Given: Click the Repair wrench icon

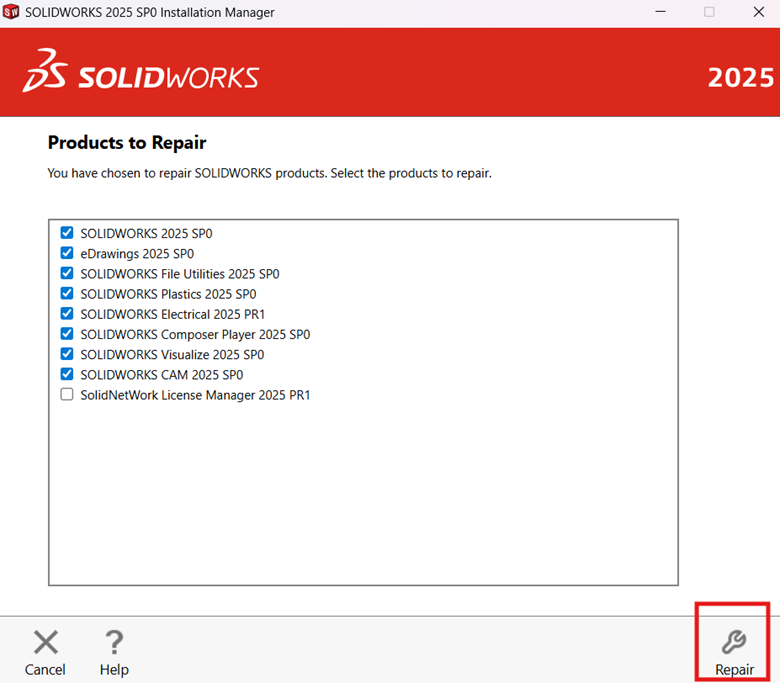Looking at the screenshot, I should coord(734,642).
